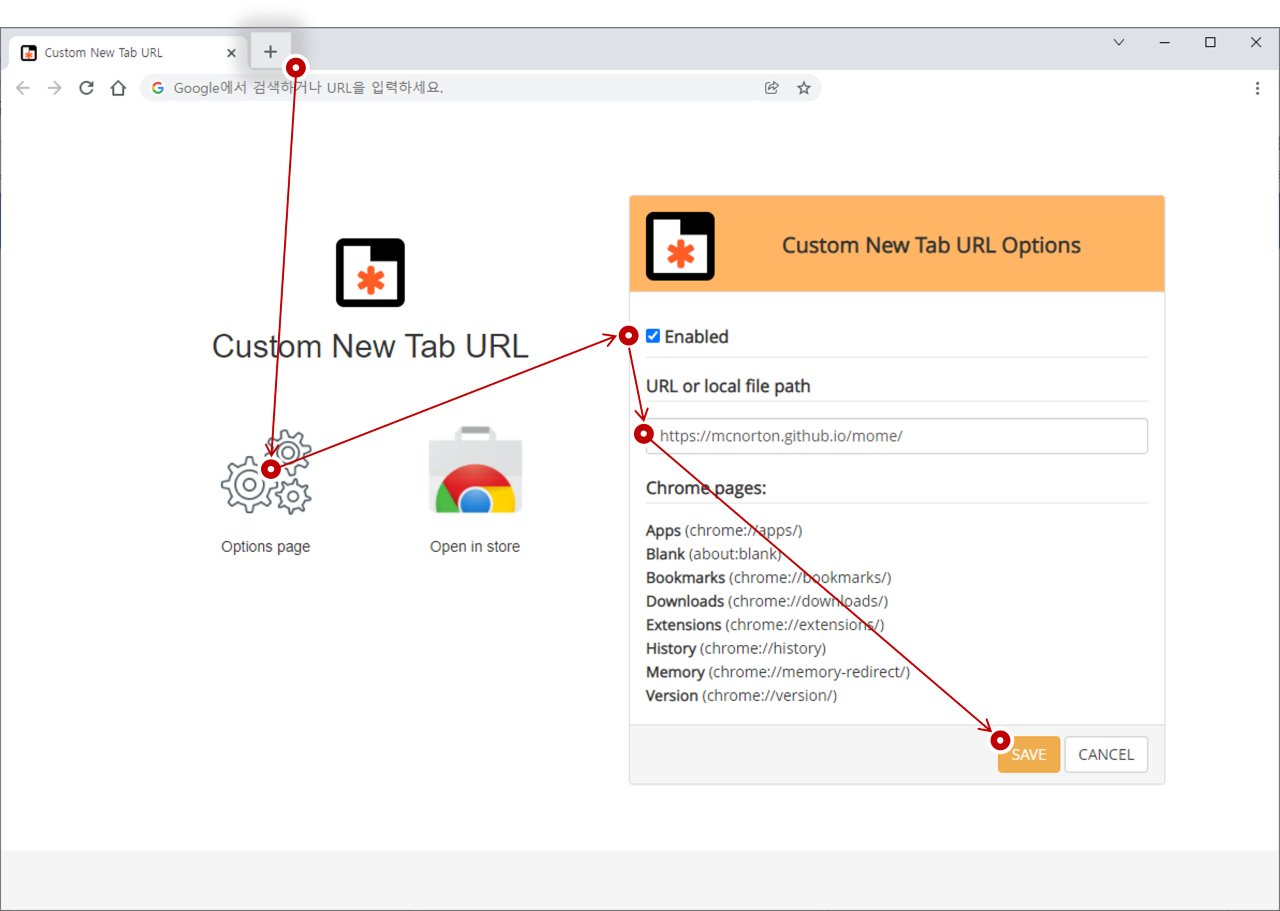The image size is (1280, 911).
Task: Maximize the Chrome window
Action: (x=1211, y=42)
